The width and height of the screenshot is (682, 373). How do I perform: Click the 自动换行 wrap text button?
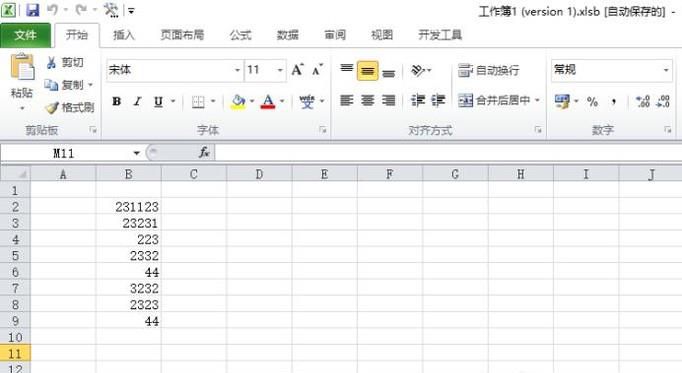click(488, 70)
